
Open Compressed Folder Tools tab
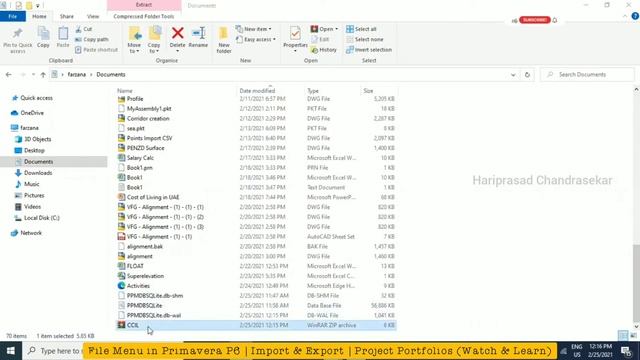click(x=144, y=16)
